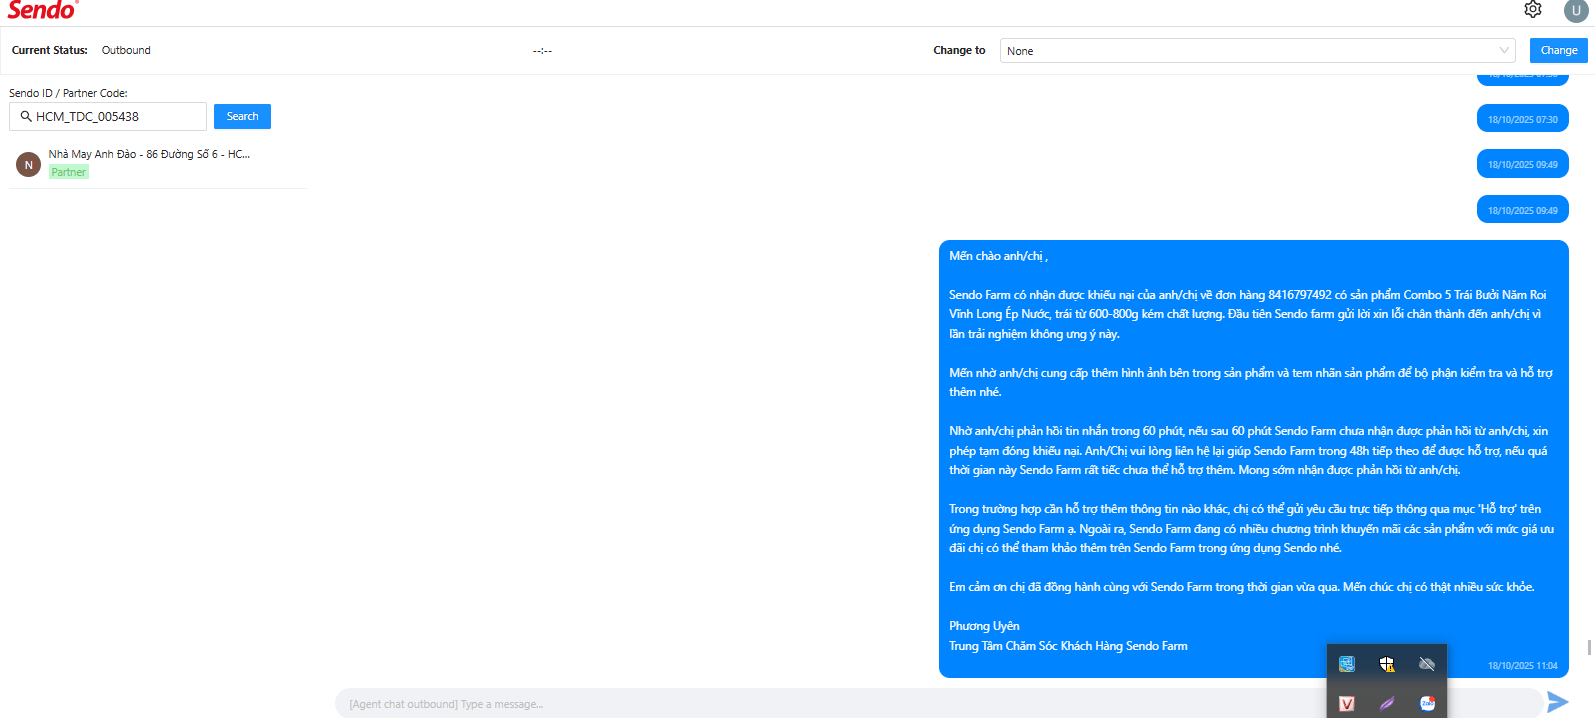Click the Search button
This screenshot has height=718, width=1595.
(242, 116)
